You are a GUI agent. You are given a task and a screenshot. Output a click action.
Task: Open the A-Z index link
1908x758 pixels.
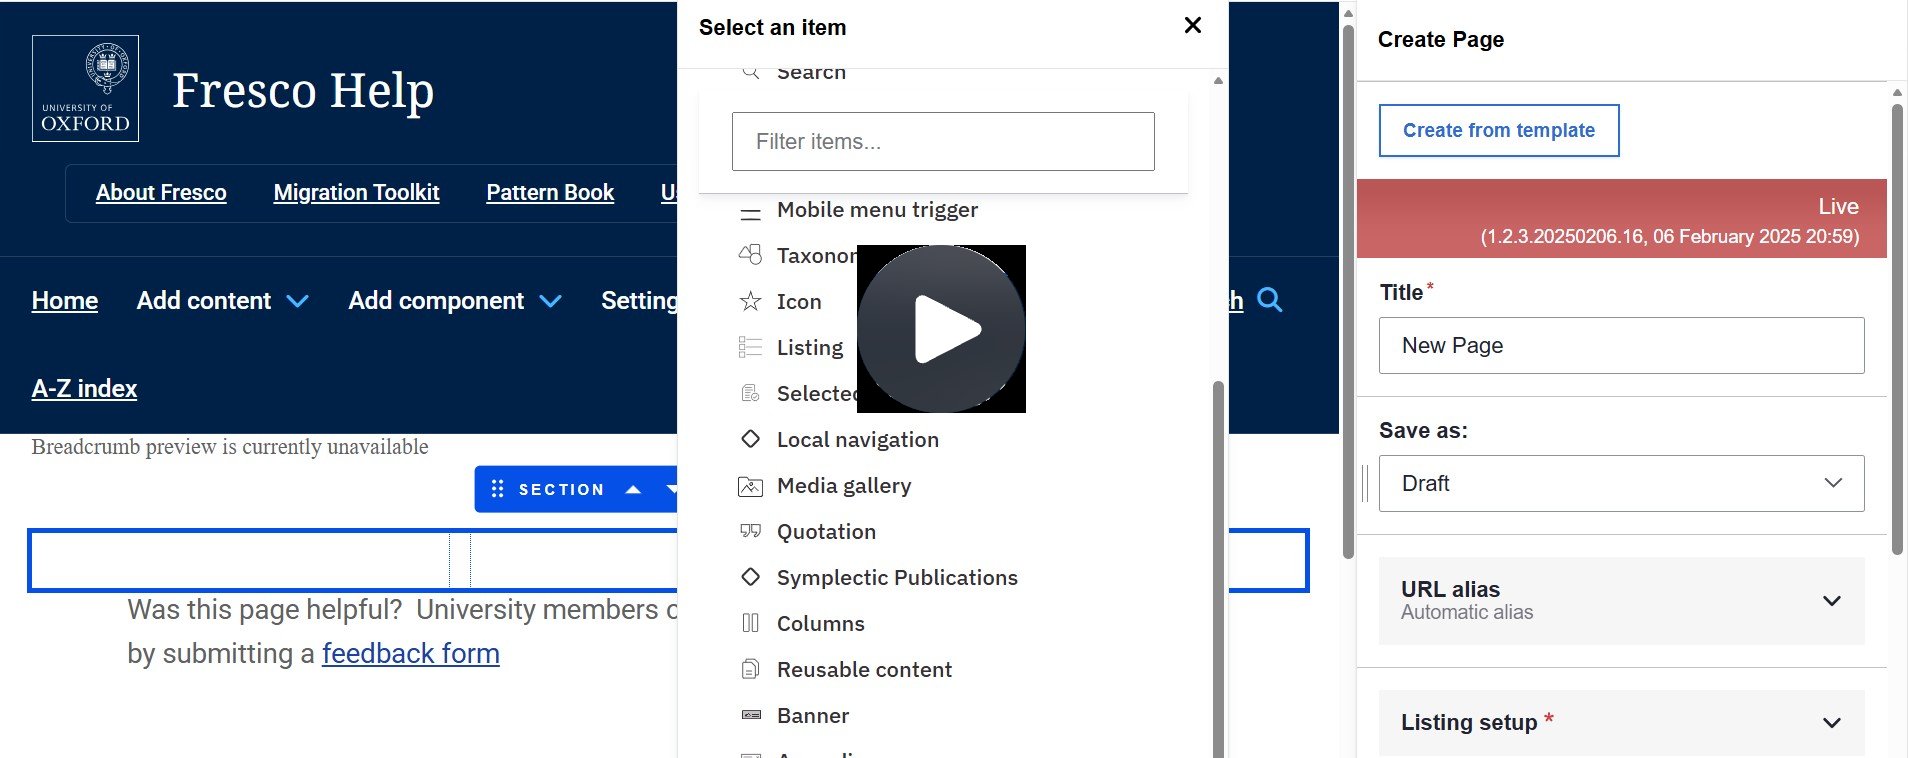(84, 389)
